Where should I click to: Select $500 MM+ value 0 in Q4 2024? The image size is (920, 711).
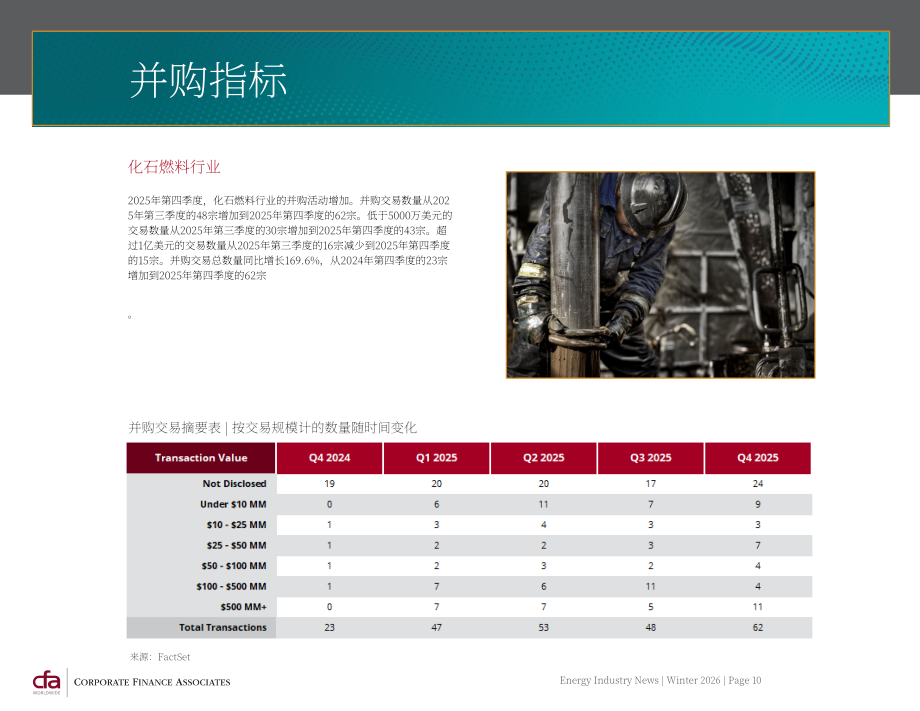click(329, 607)
